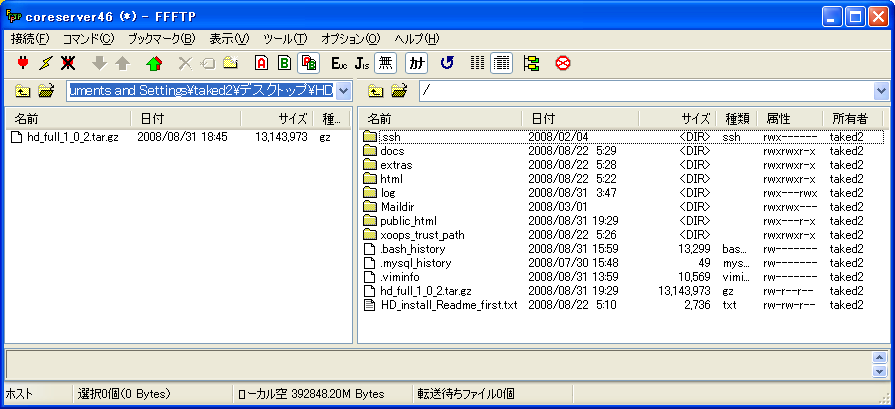Screen dimensions: 895x409
Task: Click the refresh file list icon
Action: [447, 63]
